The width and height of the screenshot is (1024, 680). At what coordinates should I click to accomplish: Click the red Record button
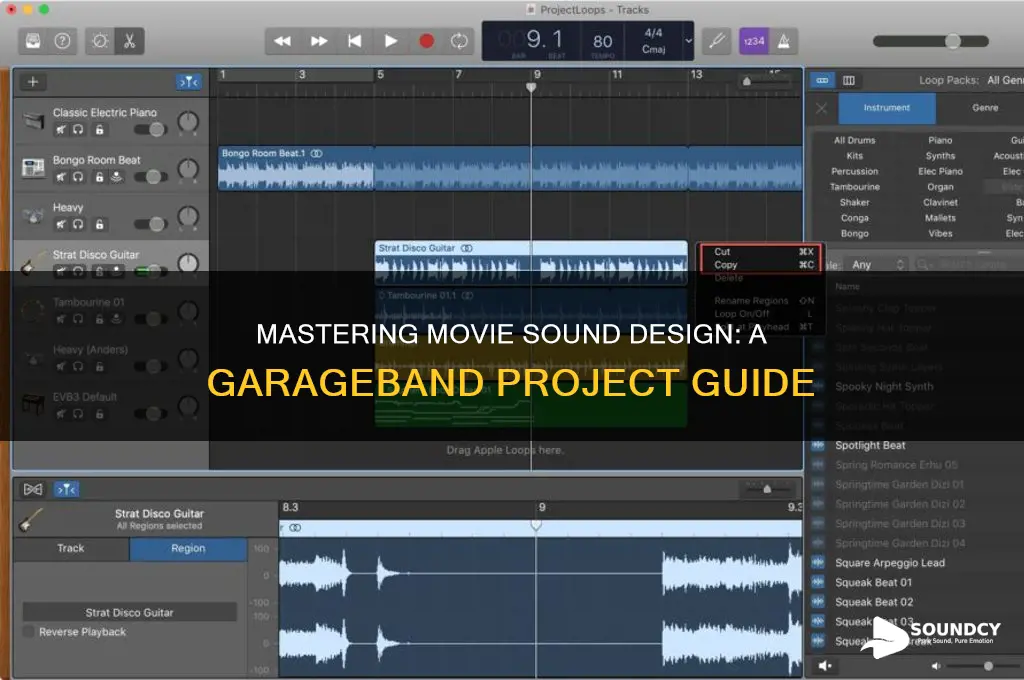point(426,41)
